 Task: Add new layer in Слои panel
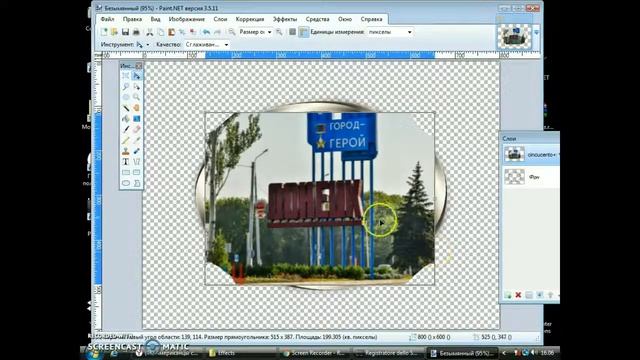coord(508,295)
